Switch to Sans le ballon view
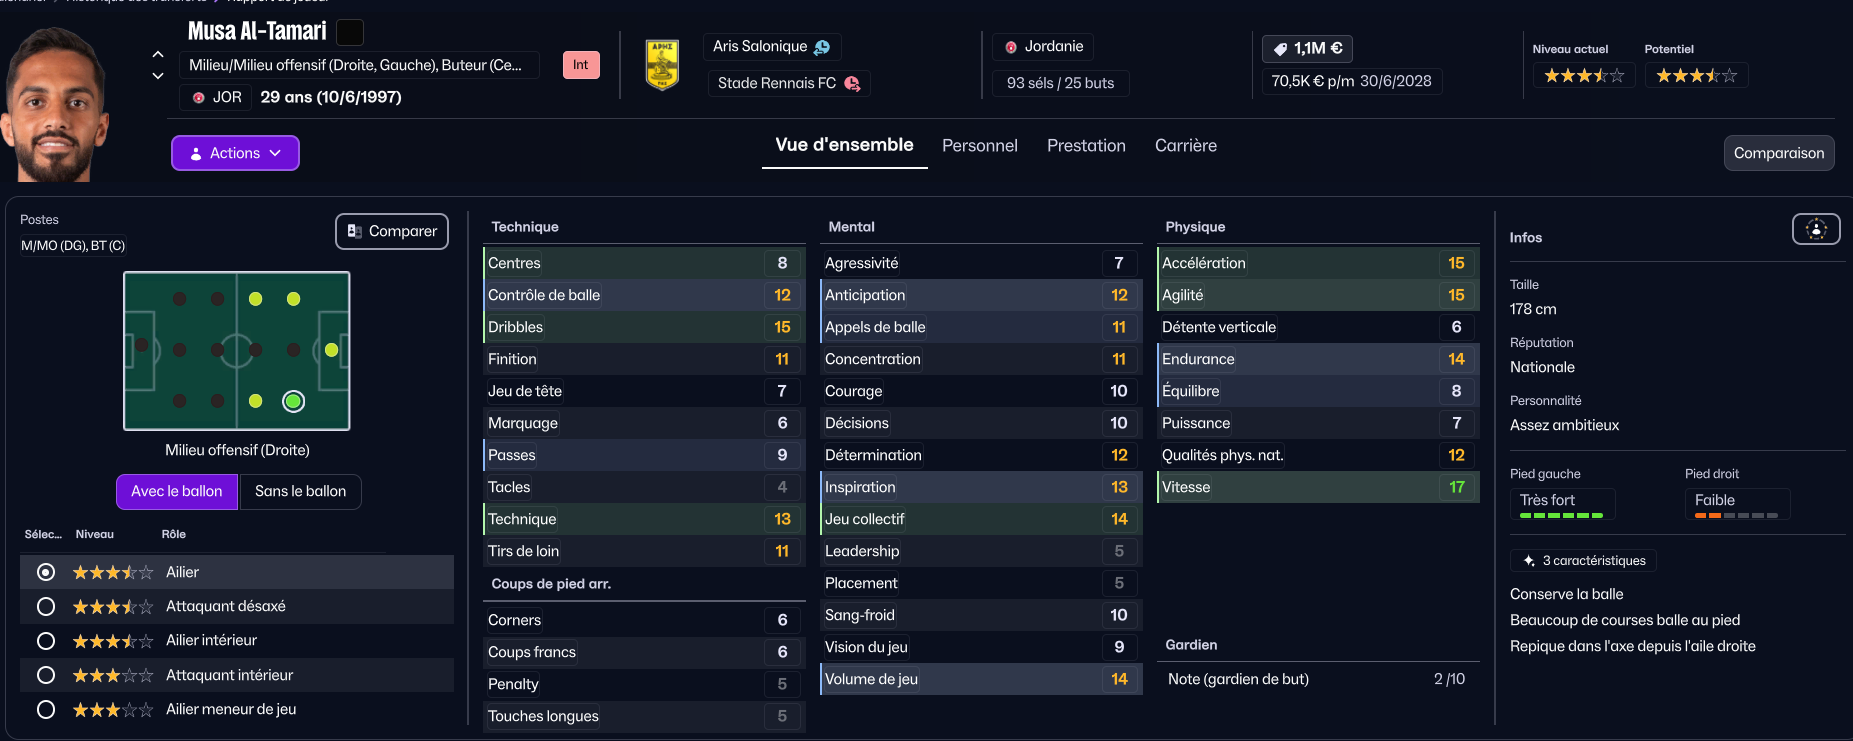 tap(300, 491)
